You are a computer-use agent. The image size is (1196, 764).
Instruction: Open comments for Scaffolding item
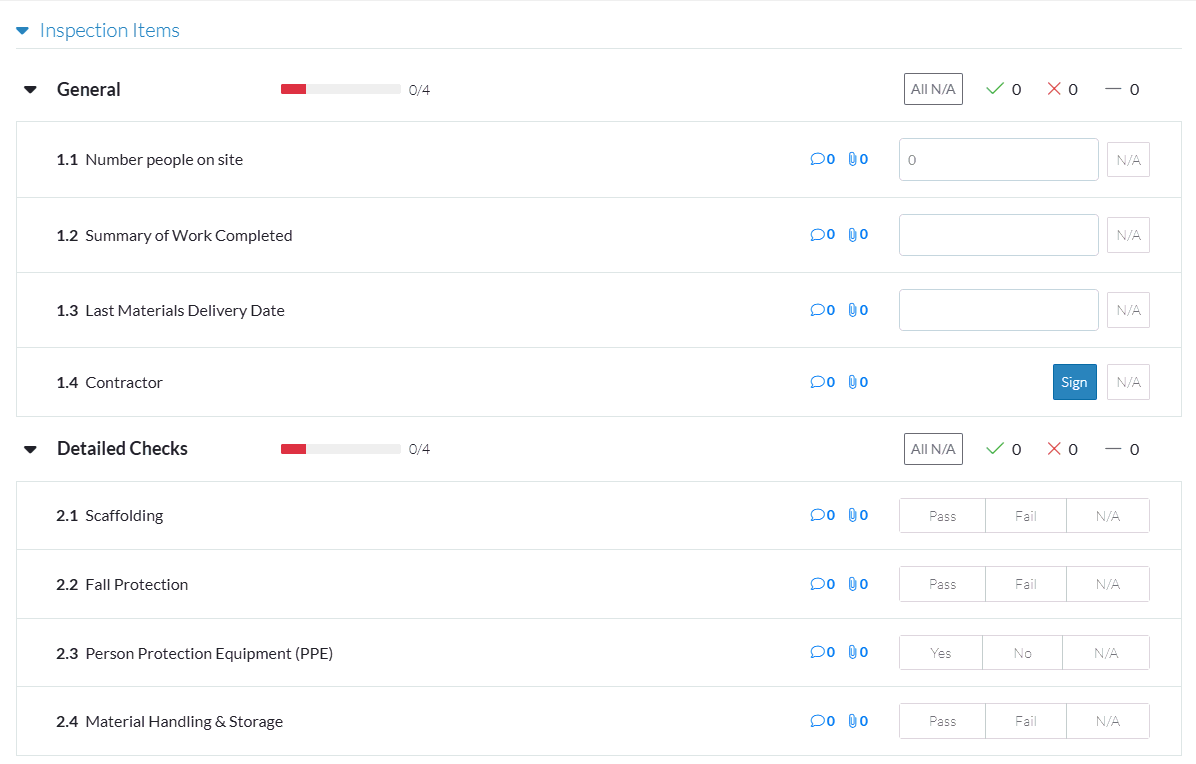click(822, 516)
